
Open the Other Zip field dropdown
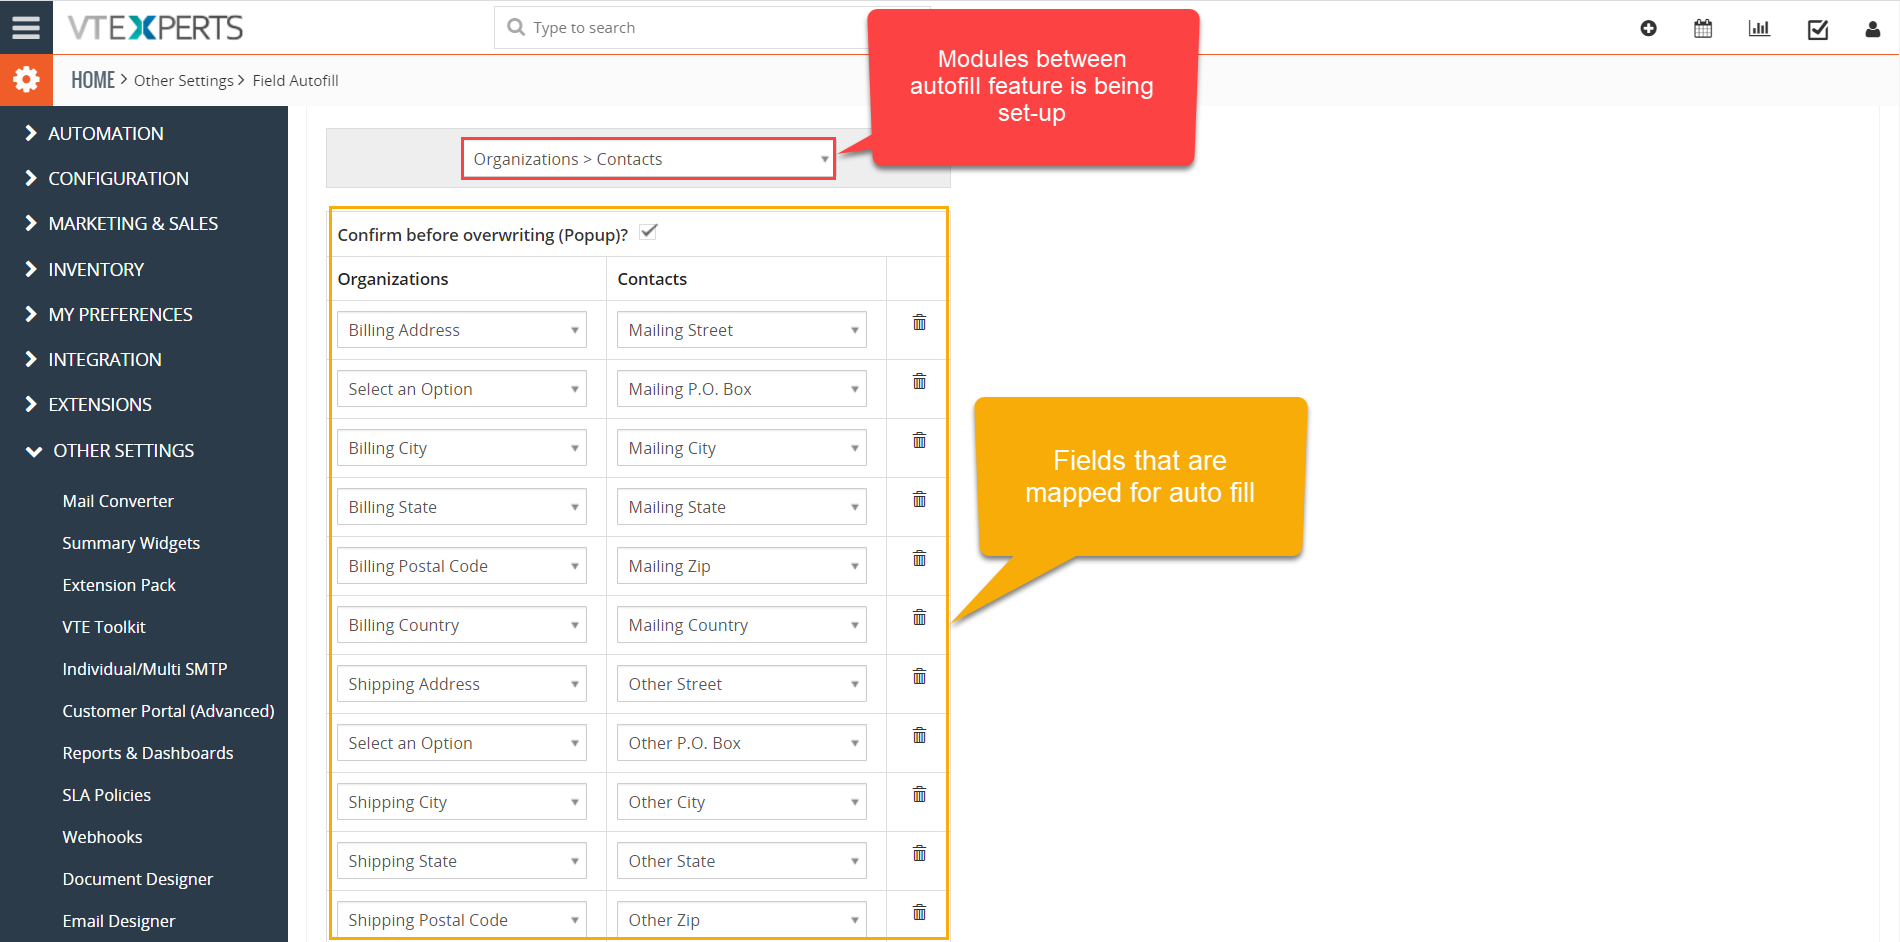click(x=741, y=920)
